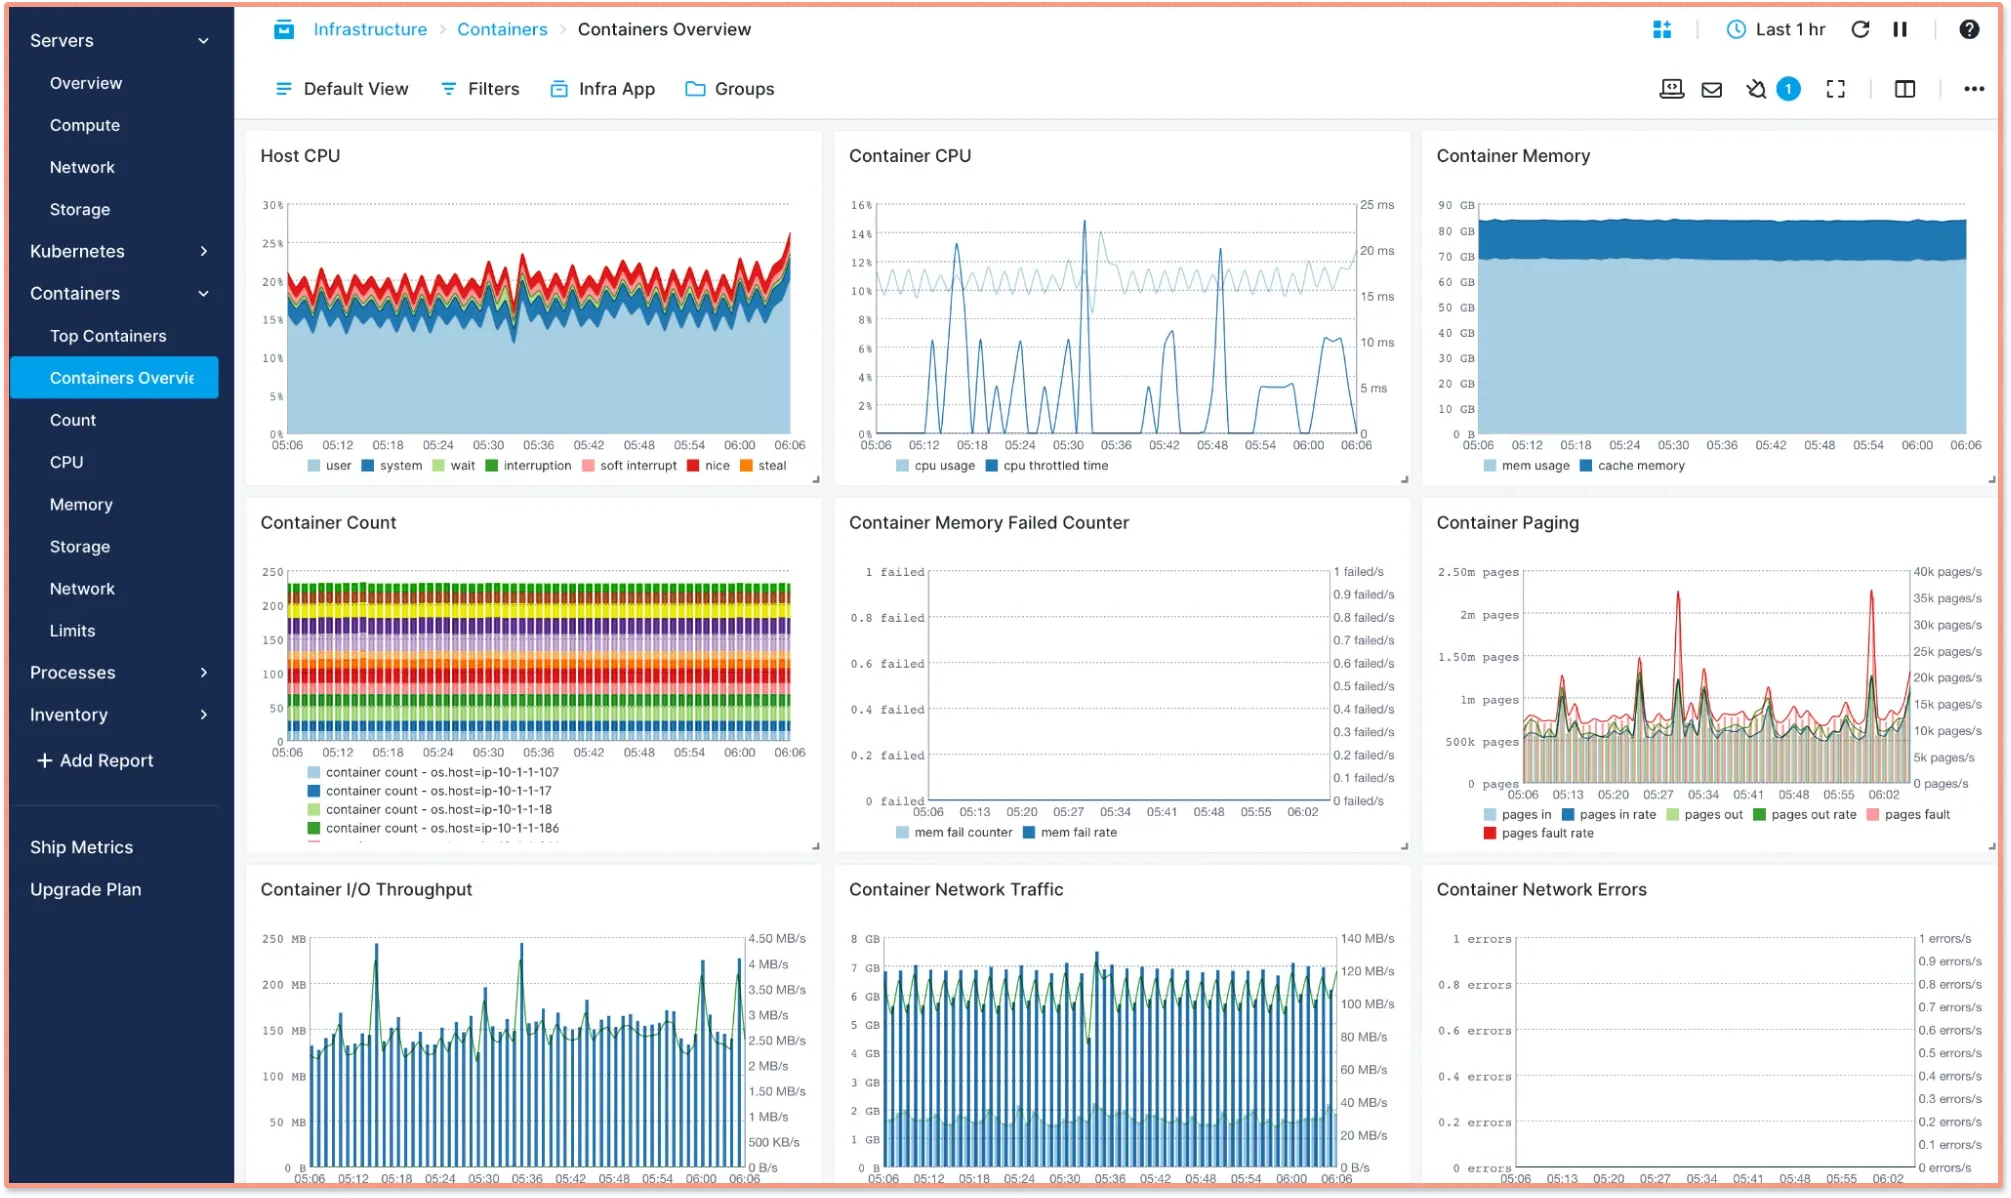Open the help question-mark icon

(x=1968, y=29)
